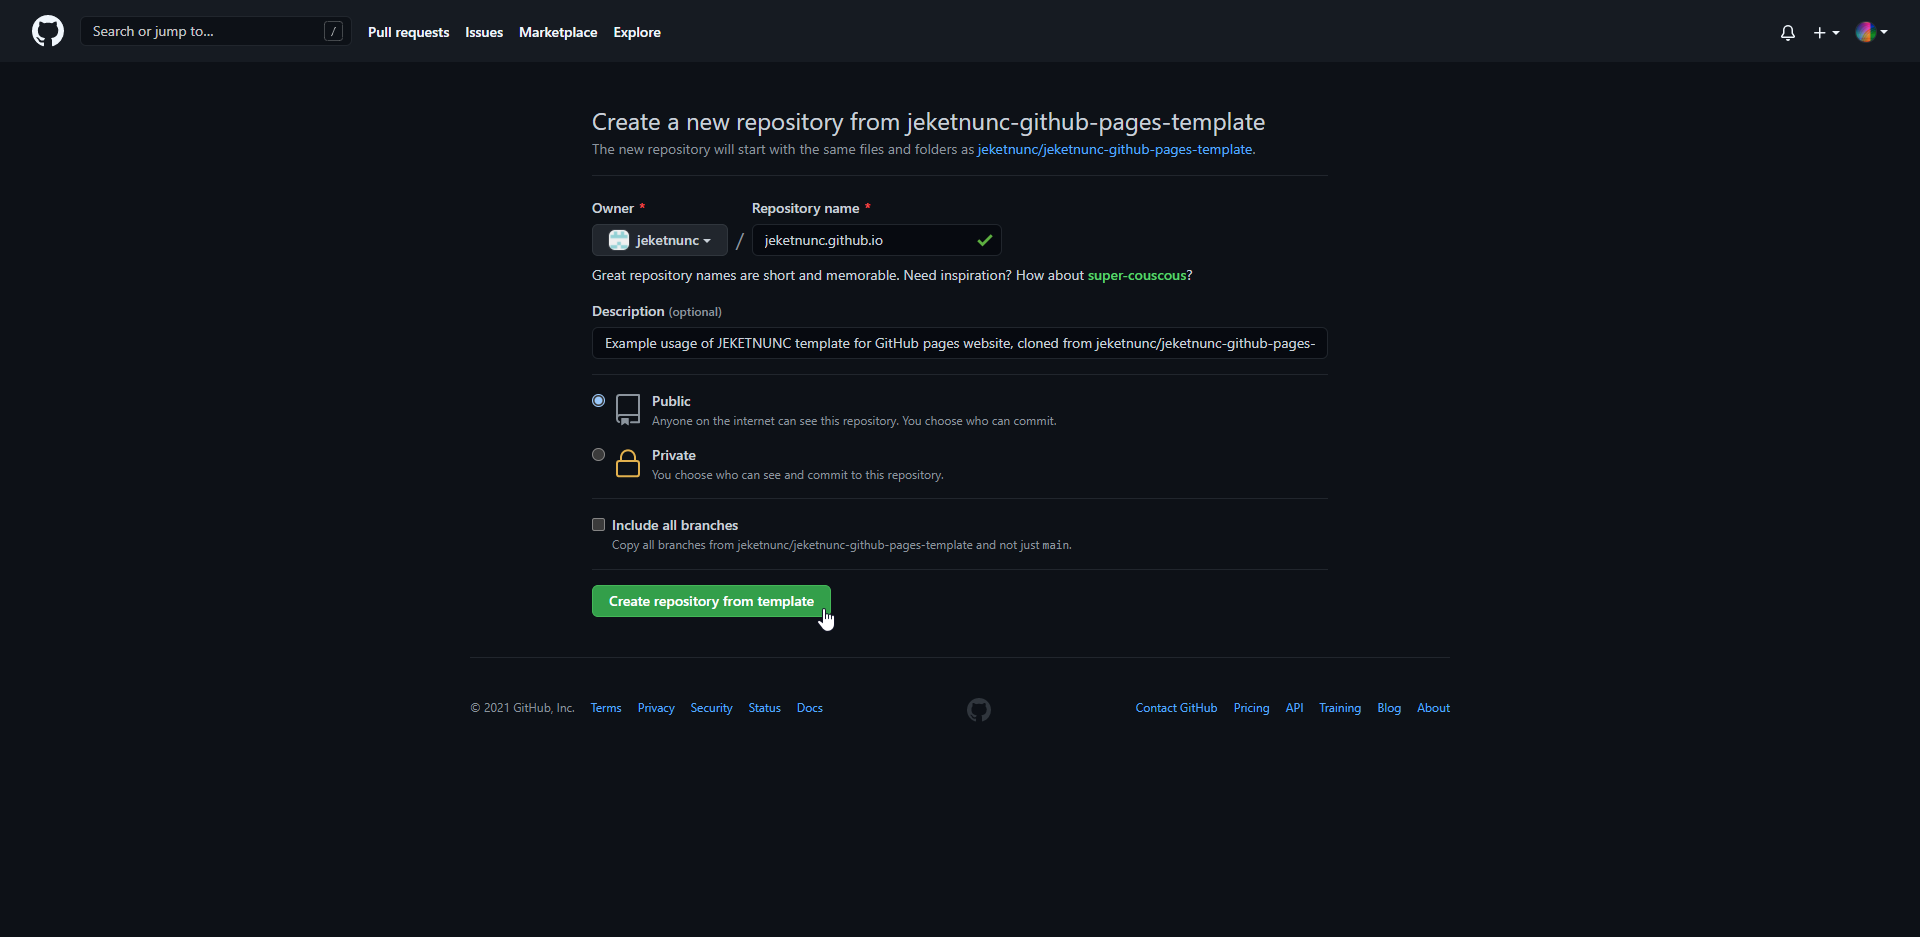
Task: Open Marketplace from the top navigation
Action: (558, 32)
